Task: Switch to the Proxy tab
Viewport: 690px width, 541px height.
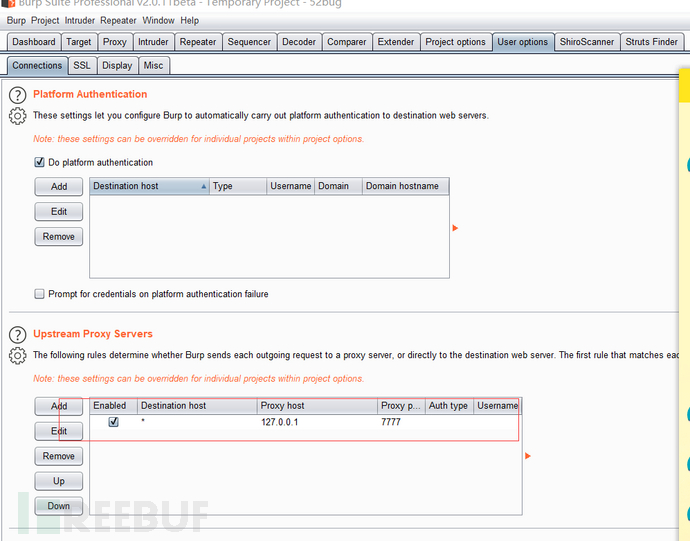Action: pos(115,42)
